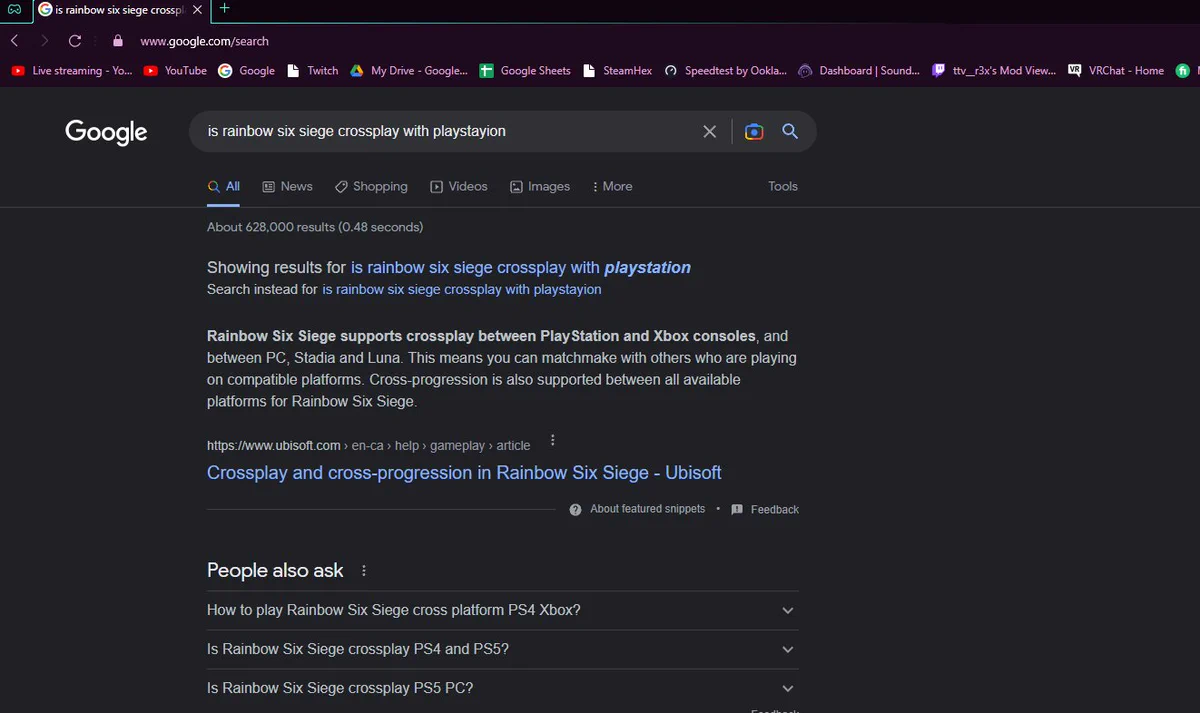Open the green Fiverr bookmark icon
The height and width of the screenshot is (713, 1200).
click(1183, 71)
